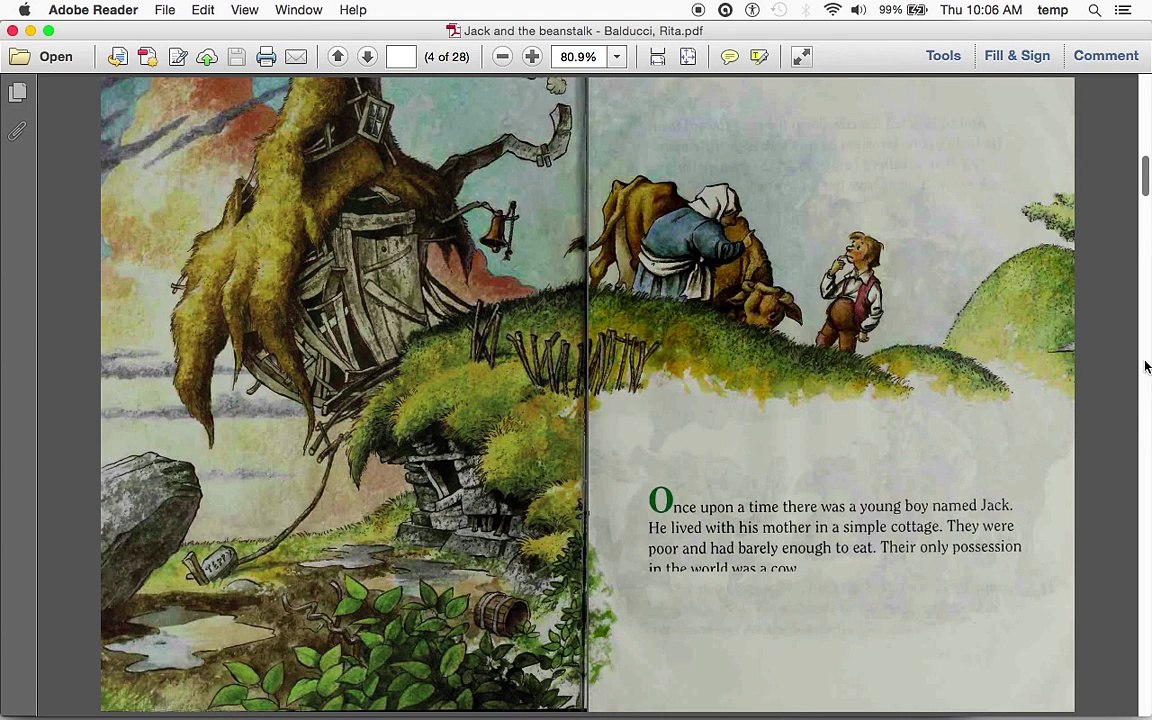Image resolution: width=1152 pixels, height=720 pixels.
Task: Click the Upload to cloud icon
Action: click(x=207, y=57)
